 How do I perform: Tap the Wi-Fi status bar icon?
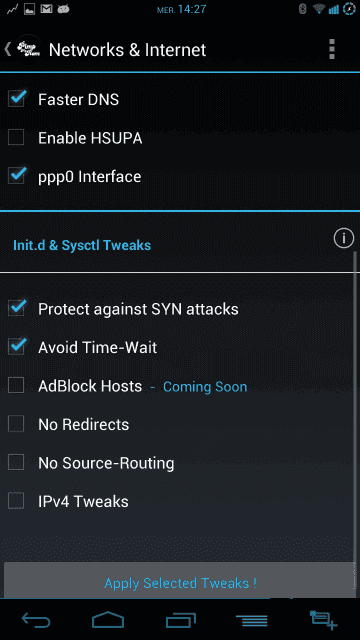pyautogui.click(x=319, y=9)
